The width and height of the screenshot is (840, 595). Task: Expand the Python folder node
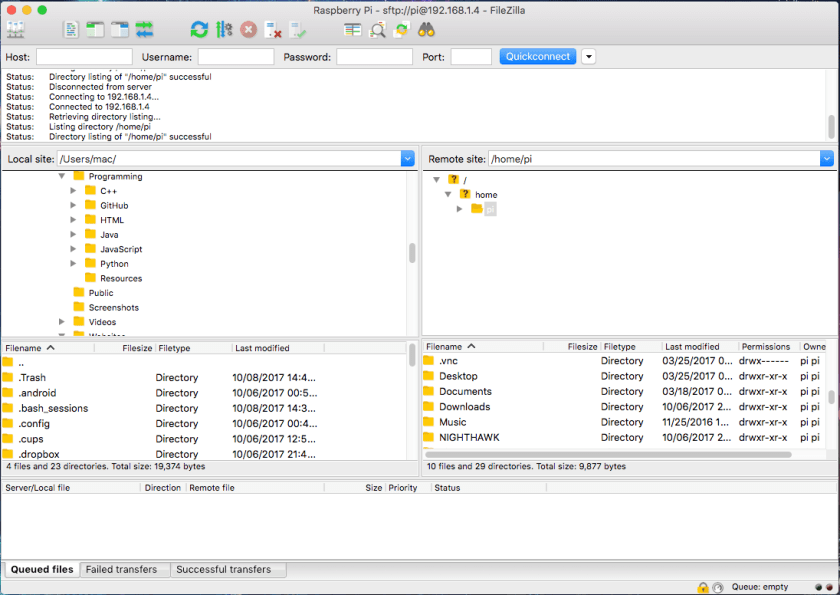[73, 263]
